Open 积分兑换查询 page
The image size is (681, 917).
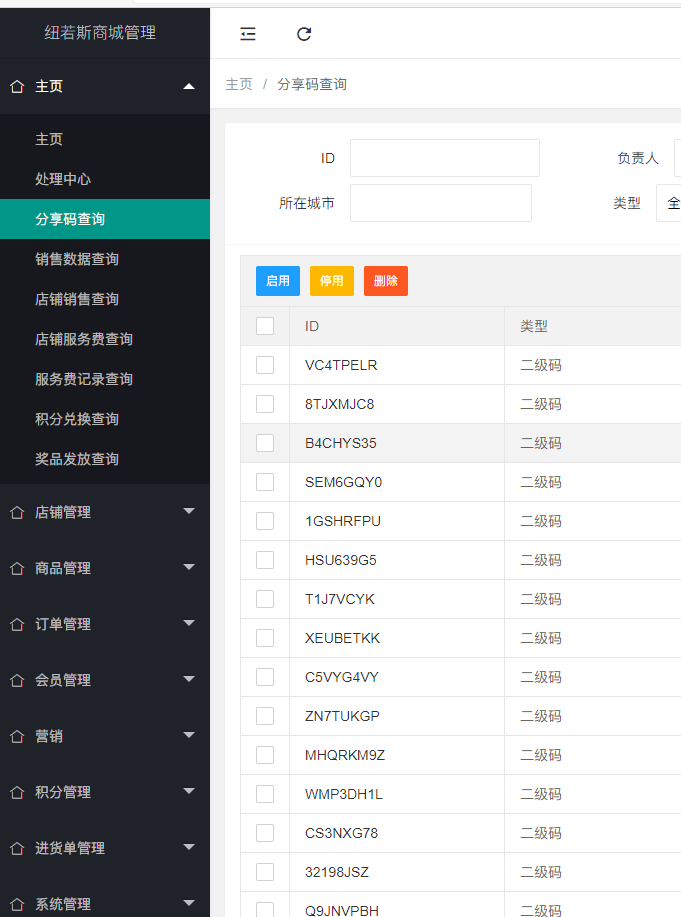(x=105, y=419)
